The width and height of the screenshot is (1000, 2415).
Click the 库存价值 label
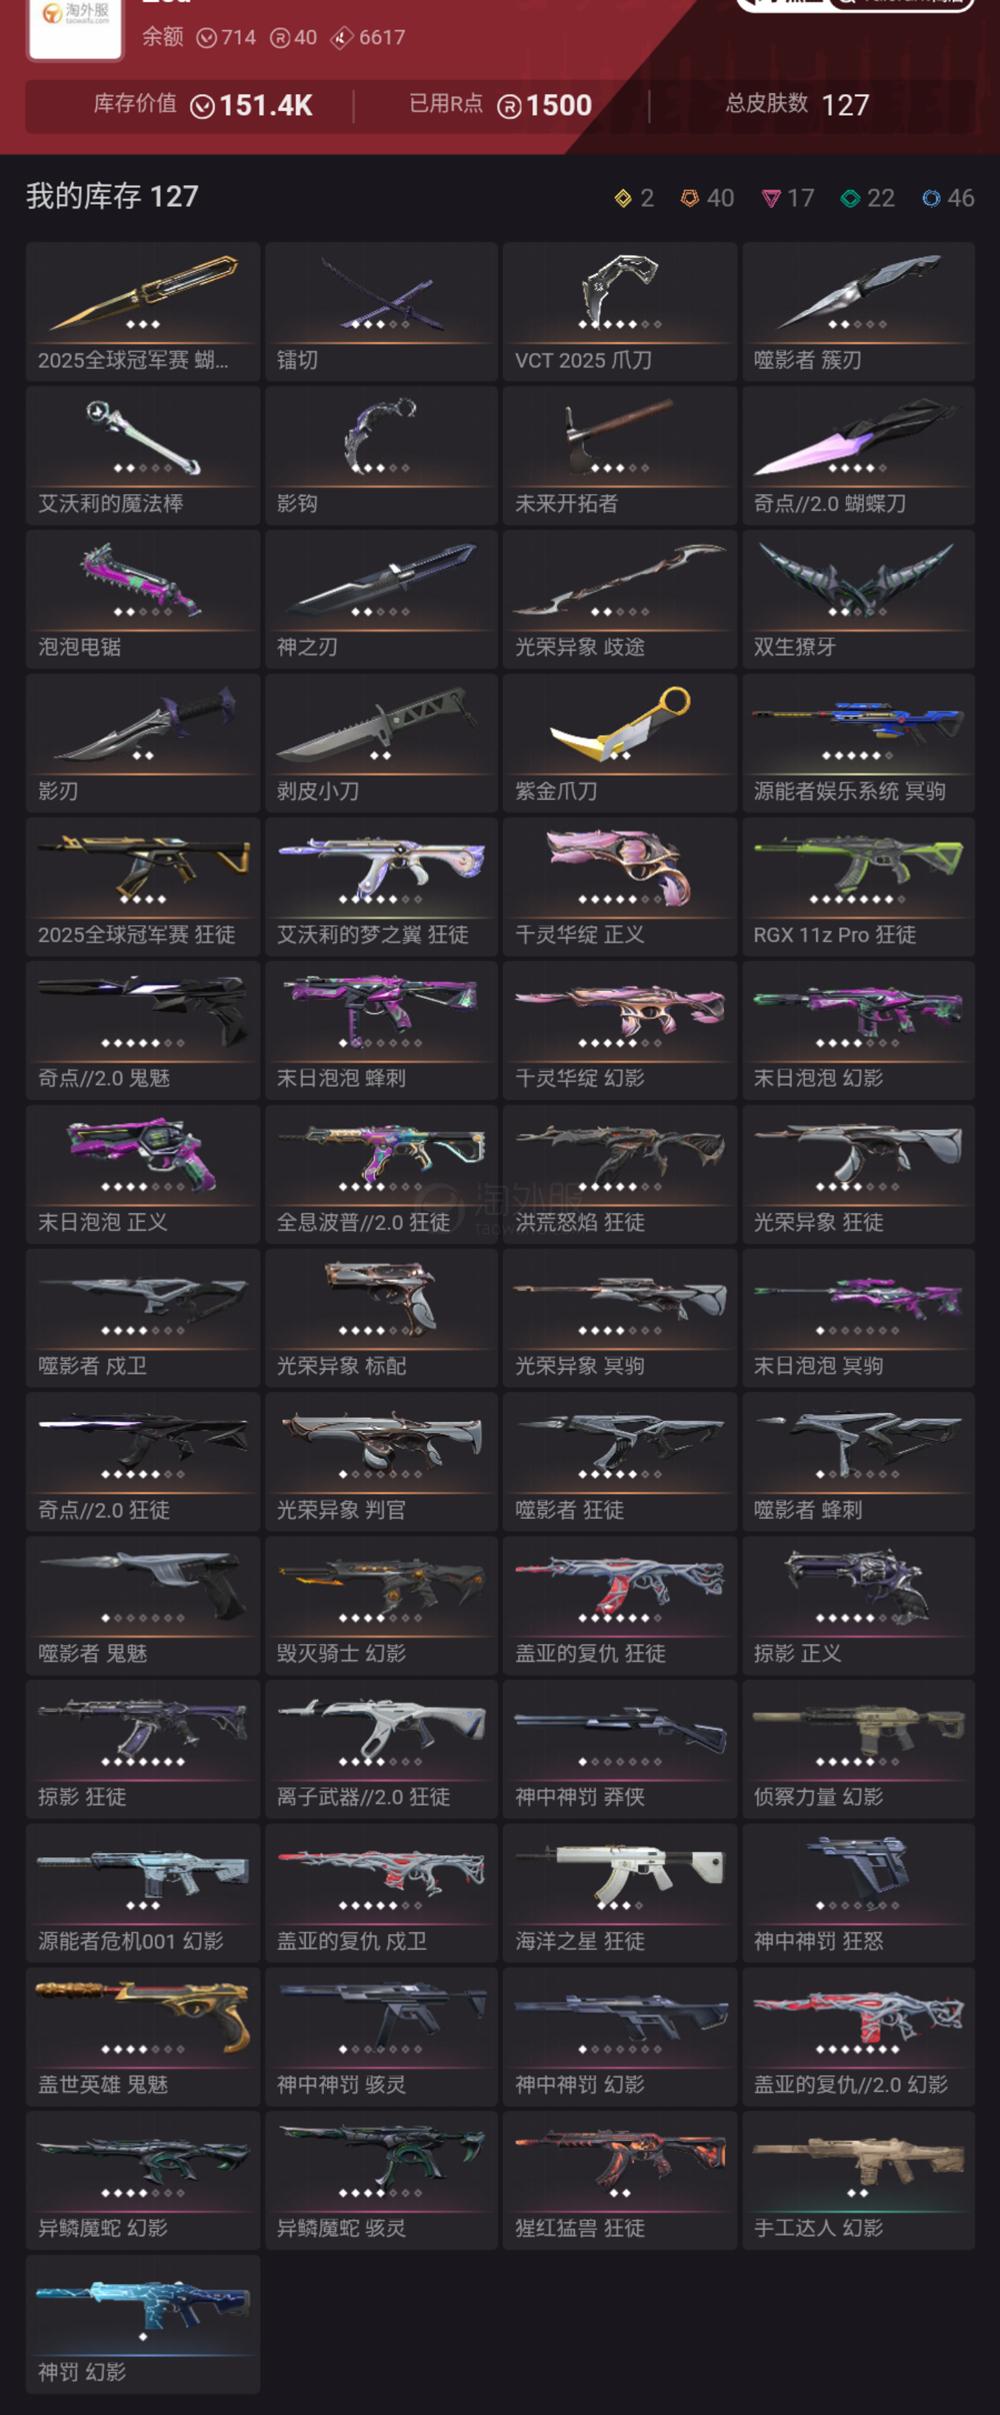(x=135, y=104)
